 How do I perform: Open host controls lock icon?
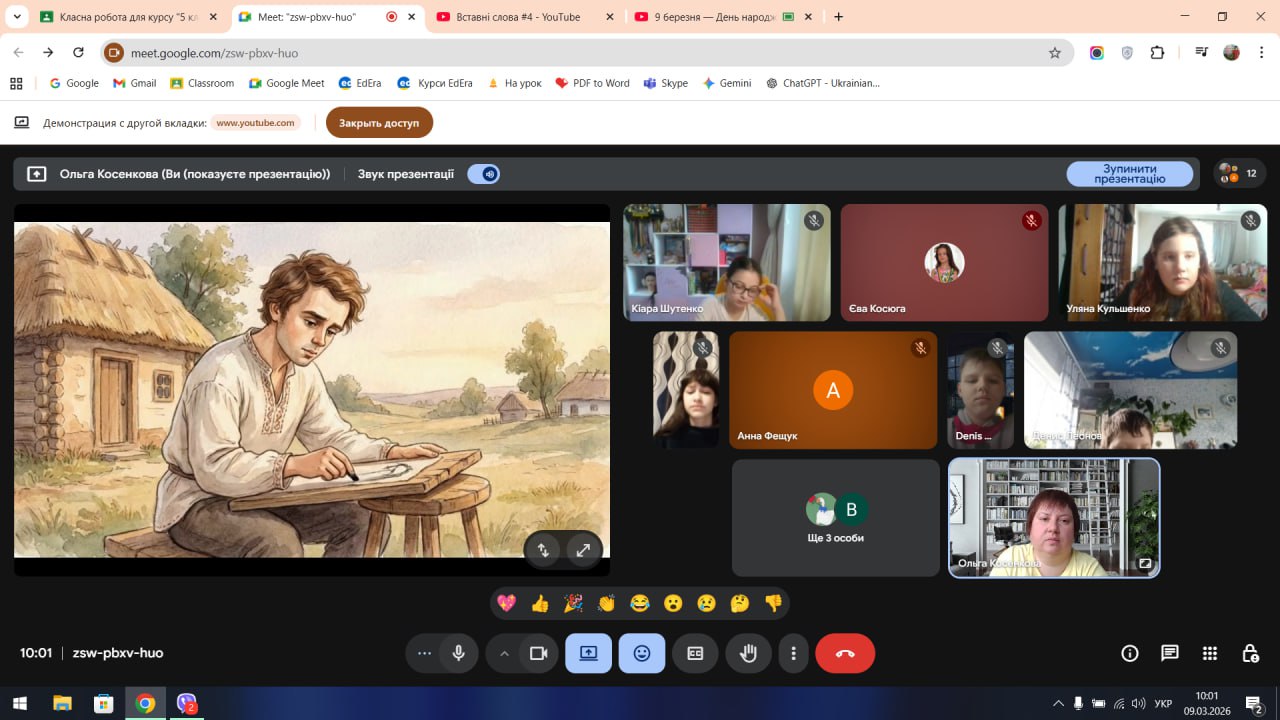pyautogui.click(x=1250, y=653)
